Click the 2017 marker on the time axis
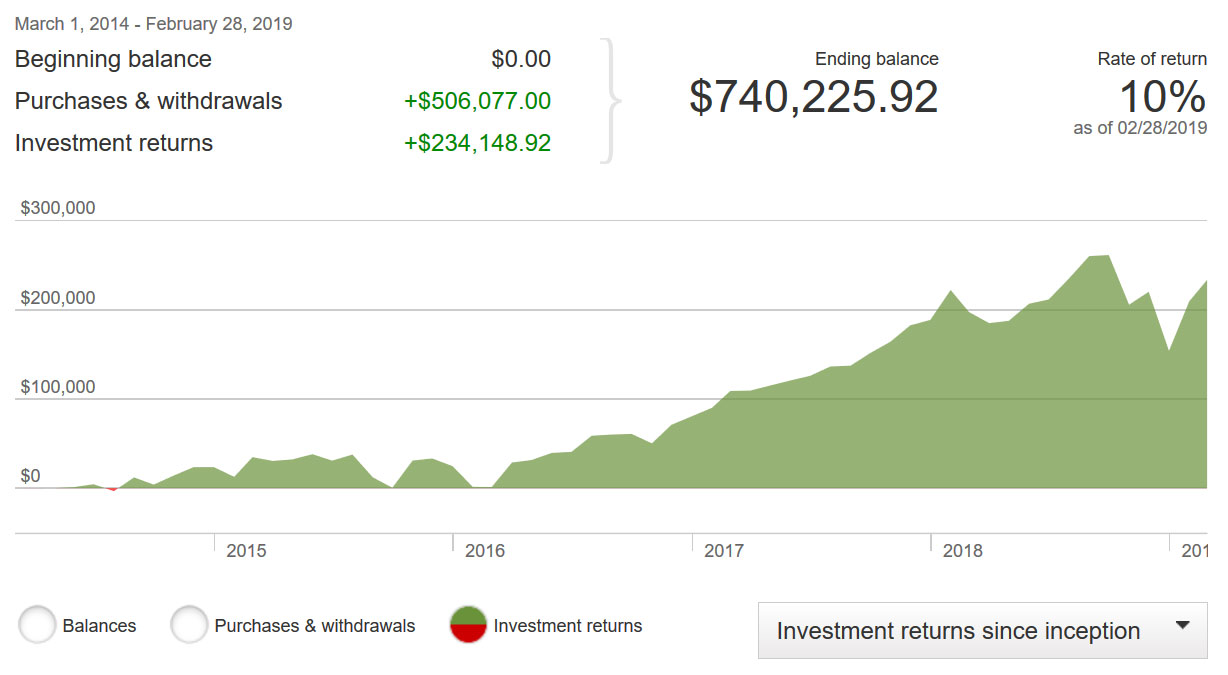The width and height of the screenshot is (1228, 675). (724, 551)
